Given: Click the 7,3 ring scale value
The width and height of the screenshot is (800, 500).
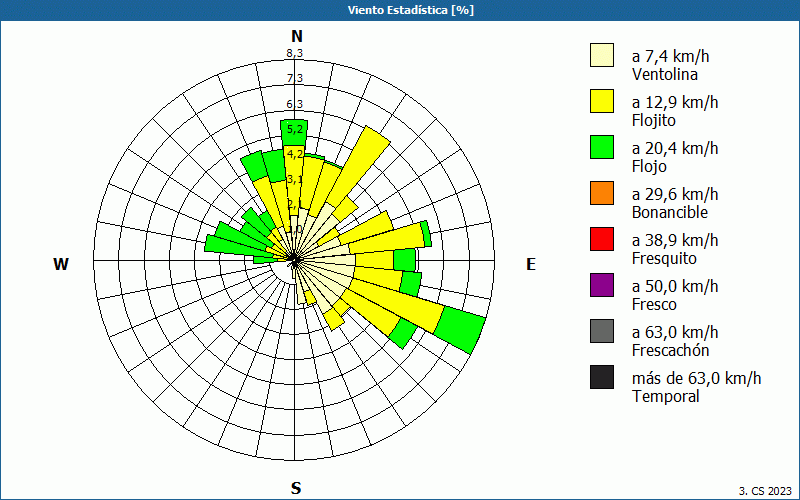Looking at the screenshot, I should pos(294,78).
